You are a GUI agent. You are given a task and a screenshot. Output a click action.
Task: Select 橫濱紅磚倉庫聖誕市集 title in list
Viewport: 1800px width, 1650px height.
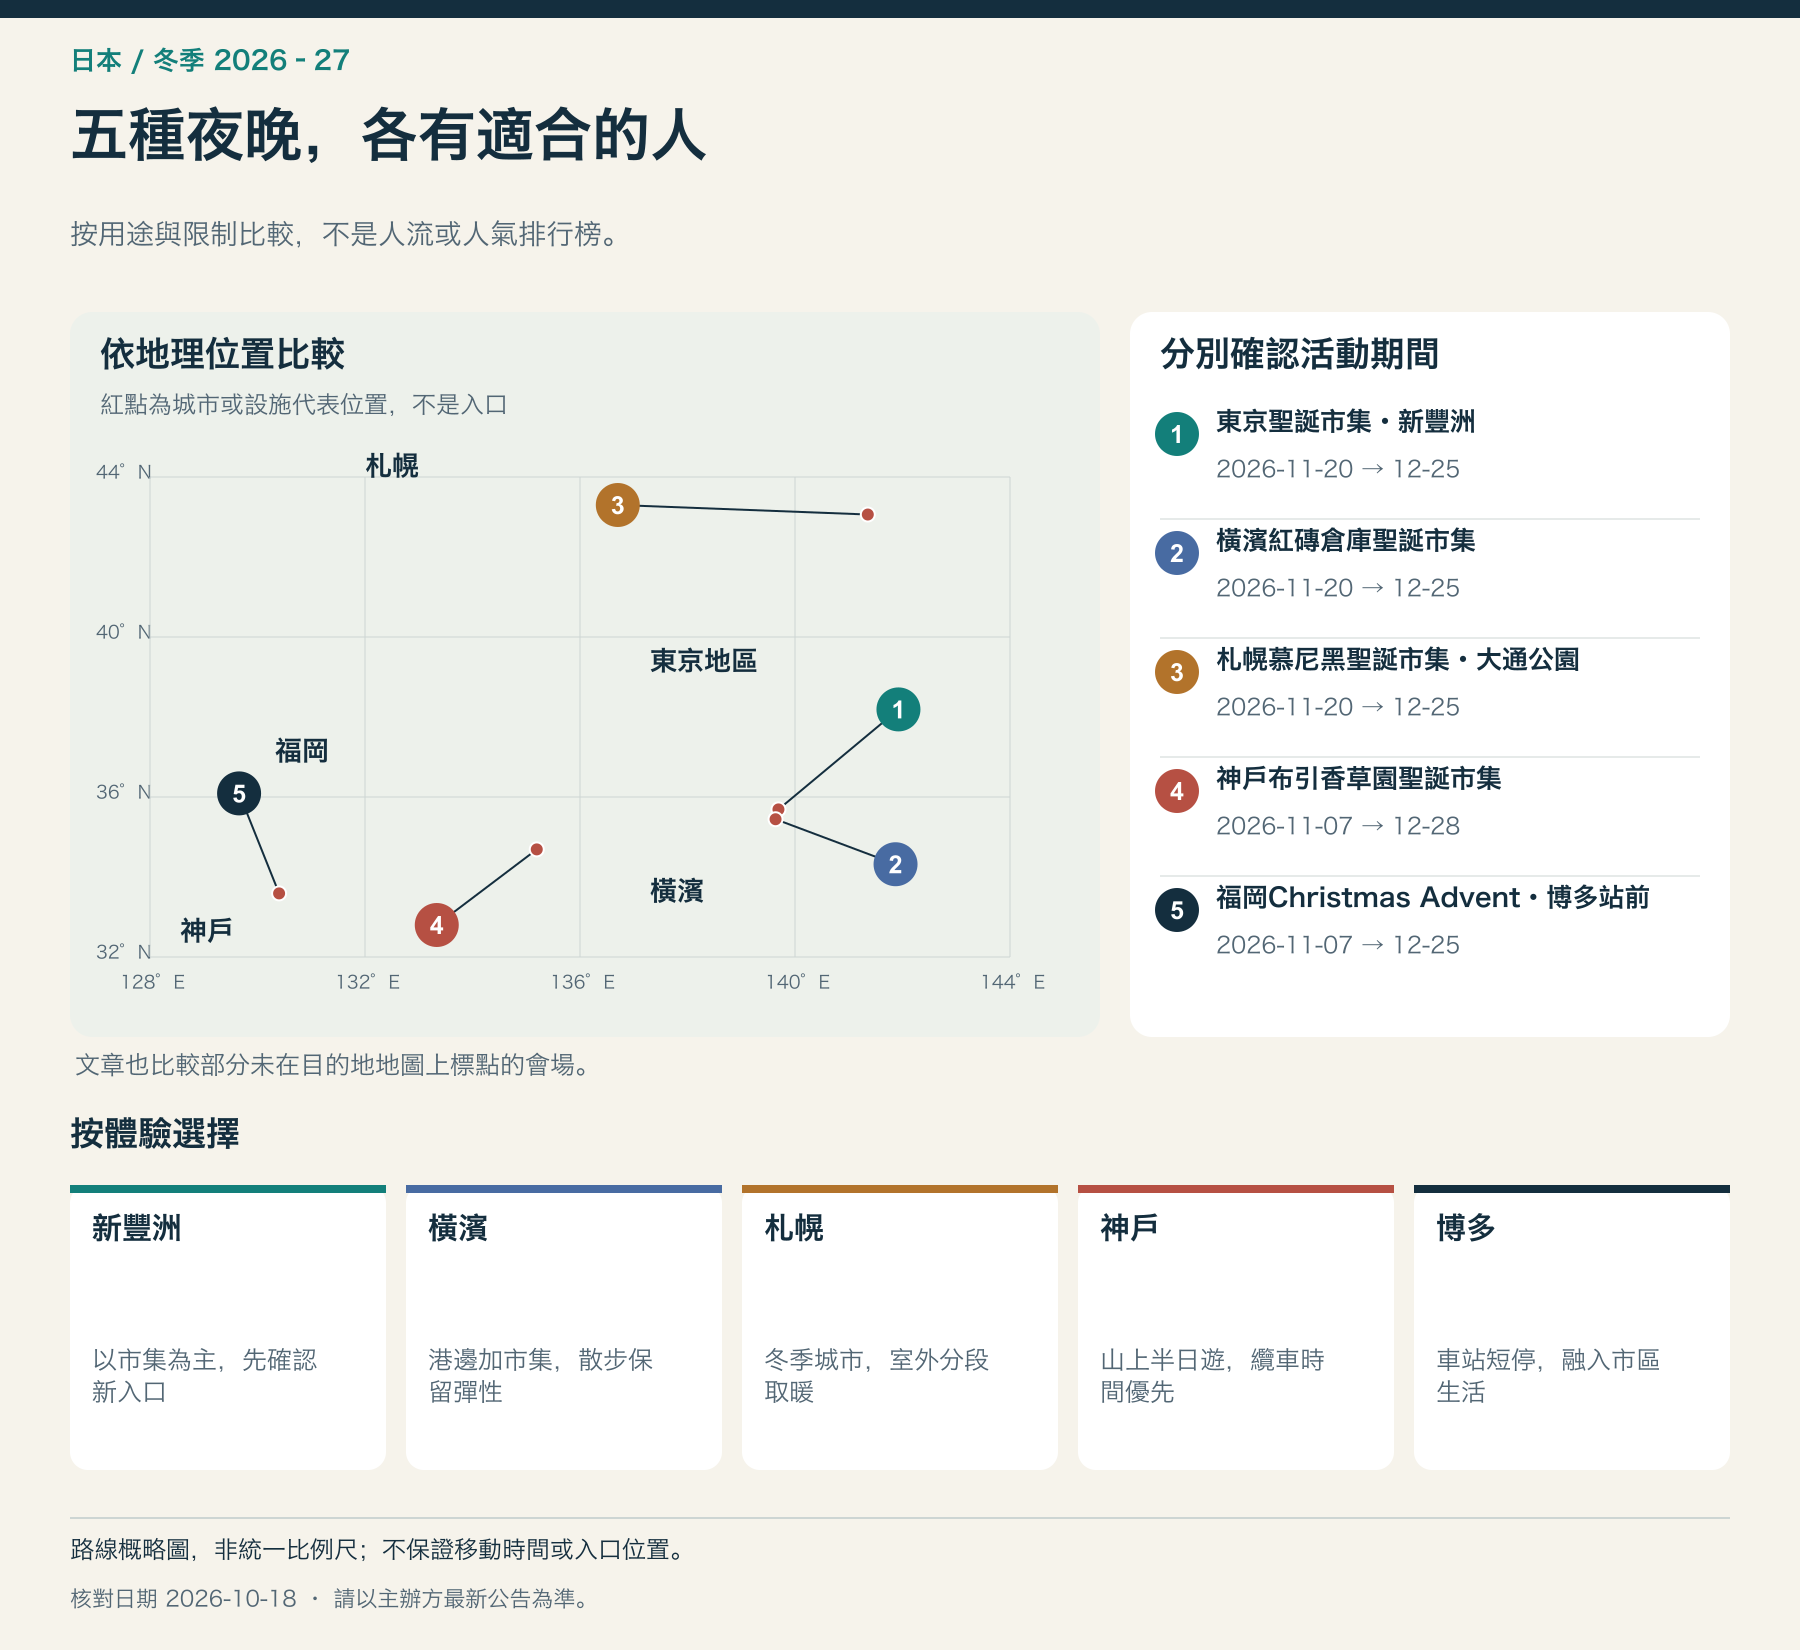(1346, 541)
